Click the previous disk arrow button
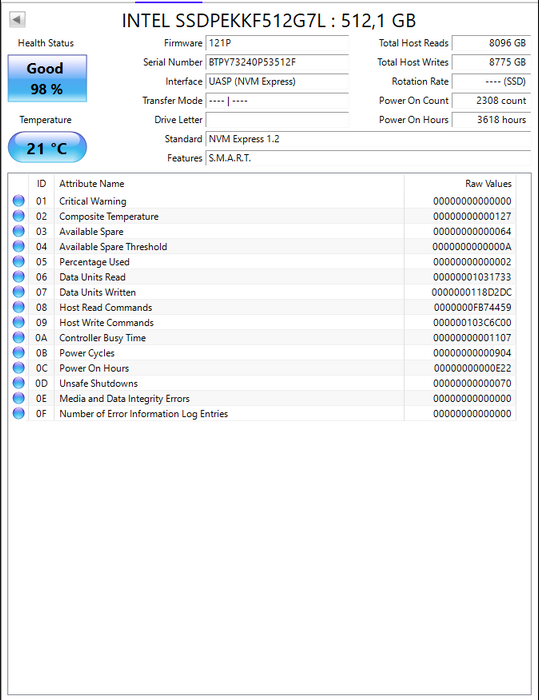The height and width of the screenshot is (700, 539). [x=17, y=20]
